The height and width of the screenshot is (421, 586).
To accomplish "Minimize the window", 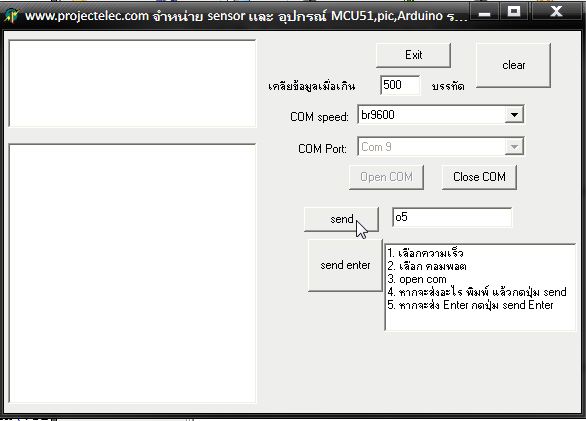I will [x=485, y=12].
